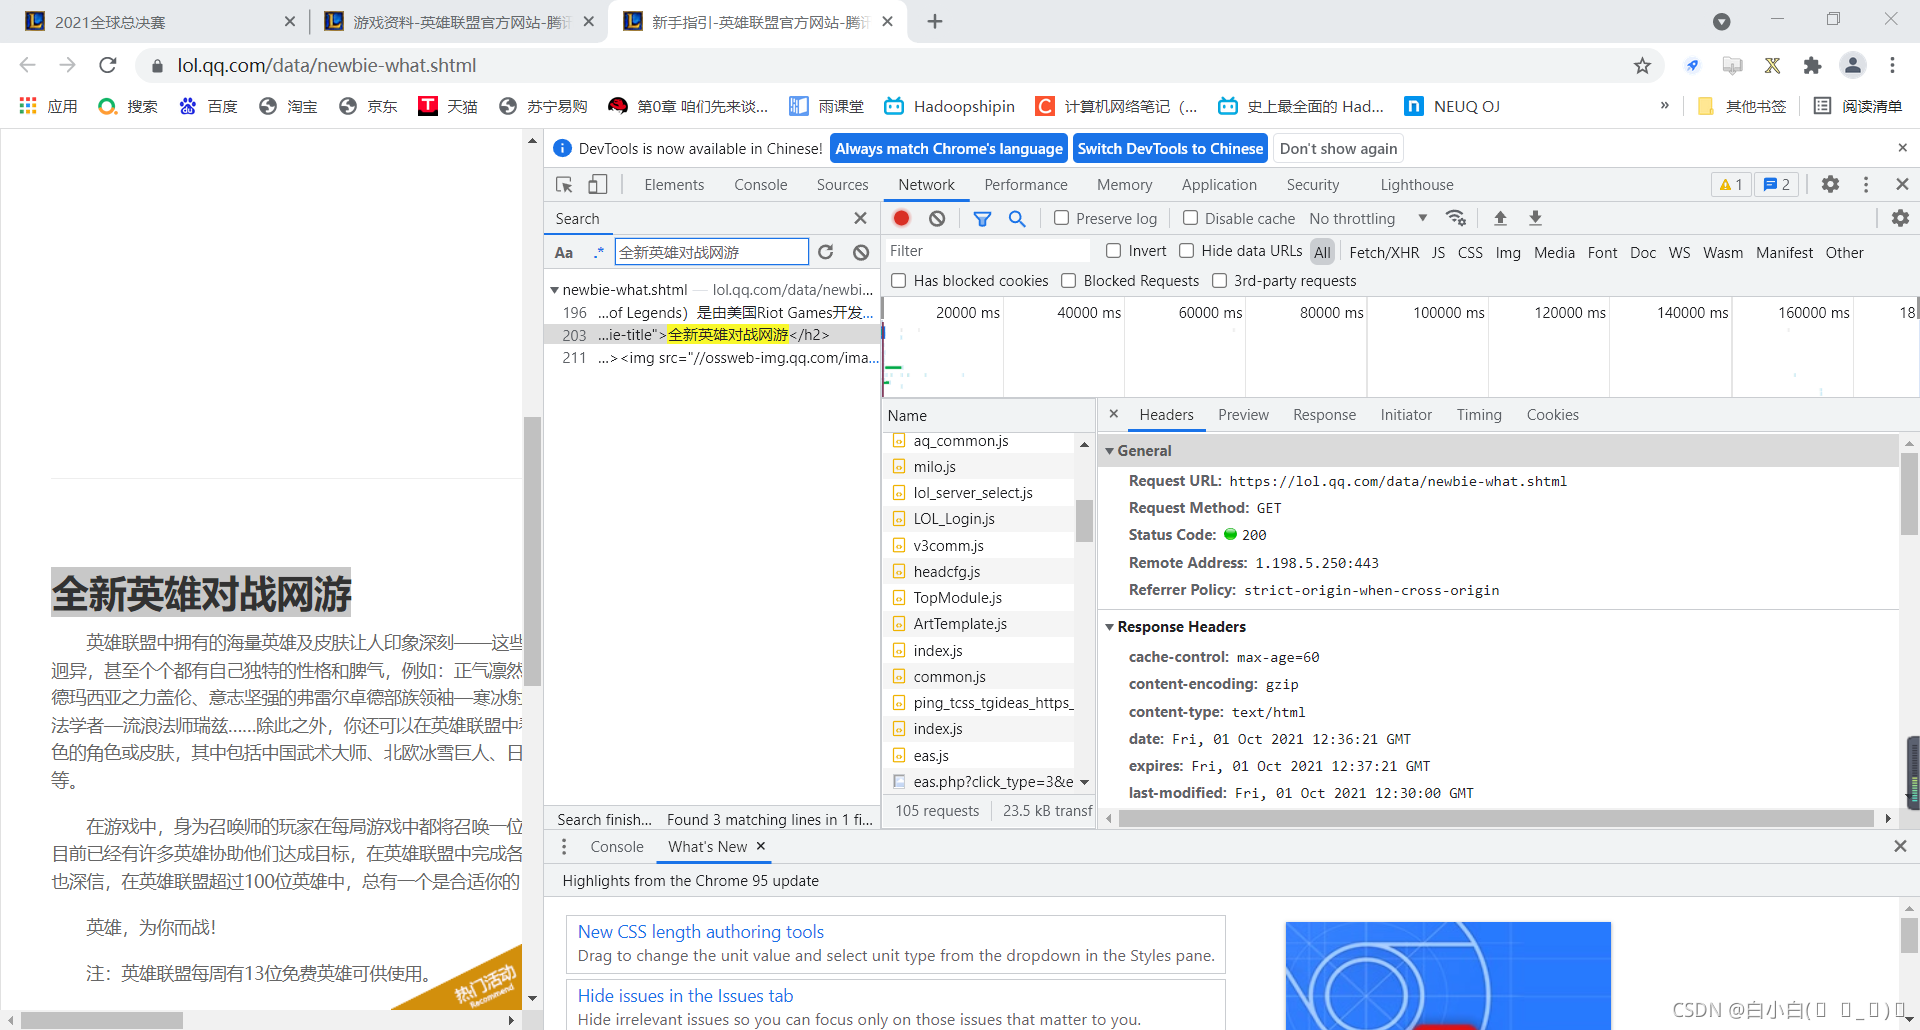The width and height of the screenshot is (1920, 1030).
Task: Open the Timing tab
Action: (x=1479, y=415)
